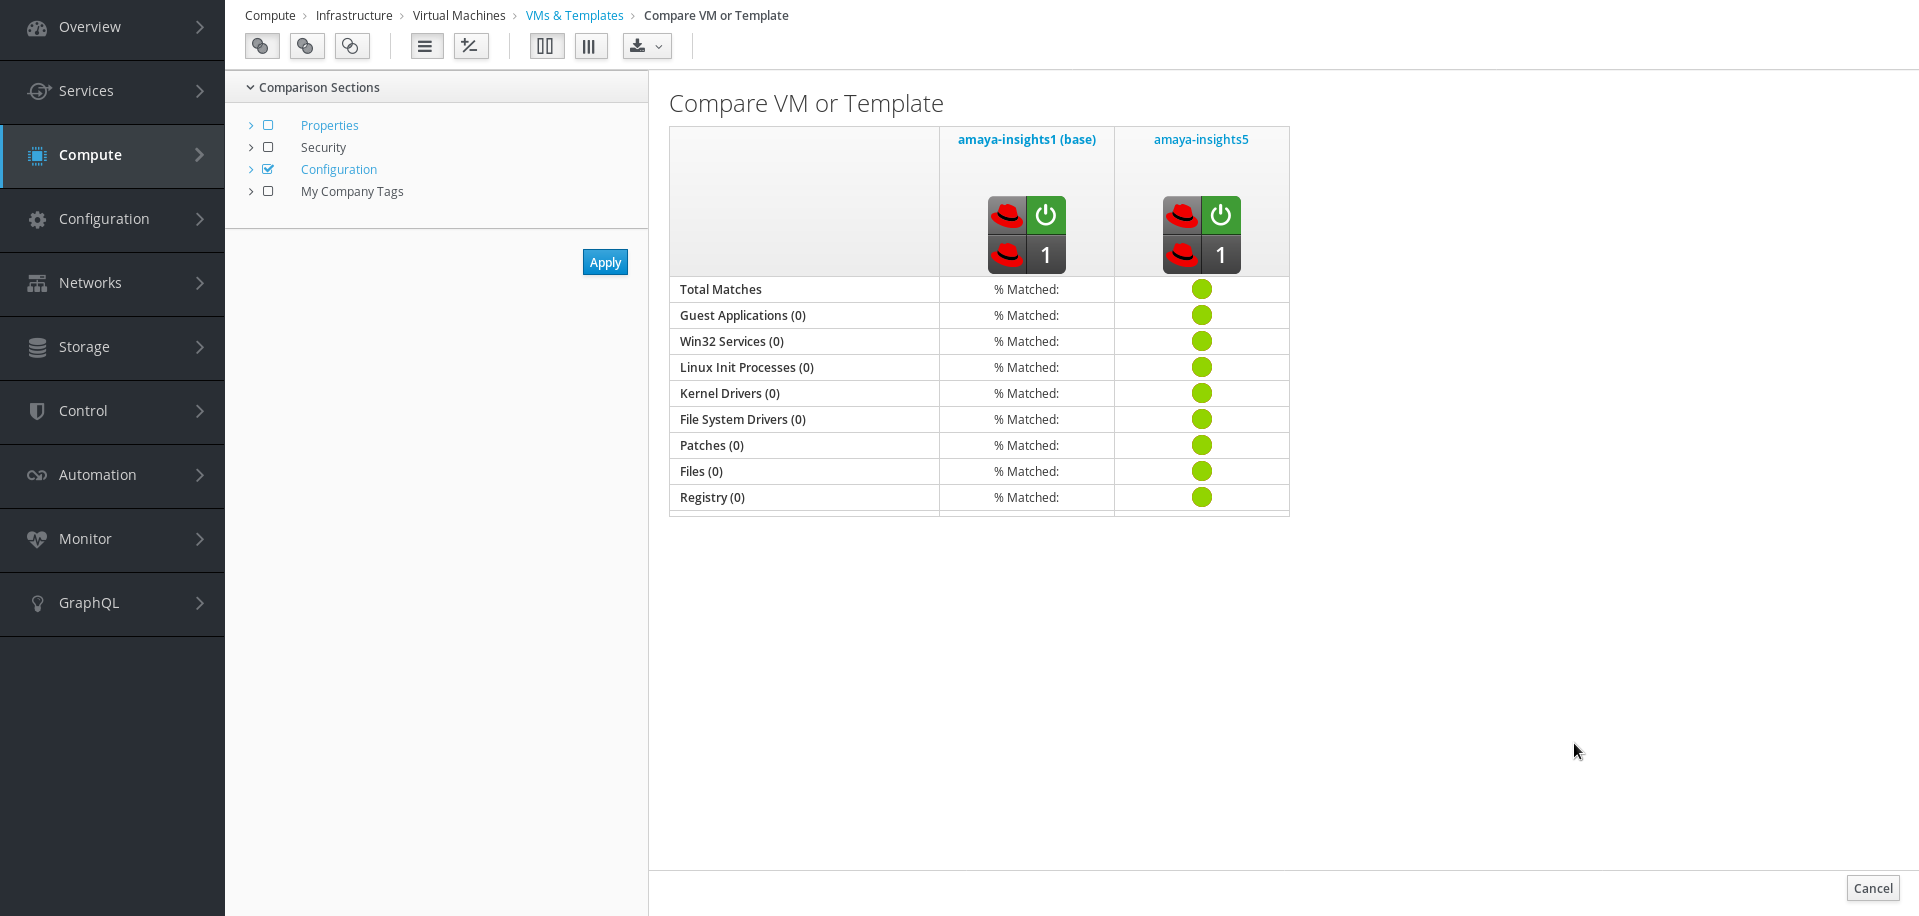Viewport: 1919px width, 916px height.
Task: Click the Kernel Drivers green match indicator
Action: [1202, 393]
